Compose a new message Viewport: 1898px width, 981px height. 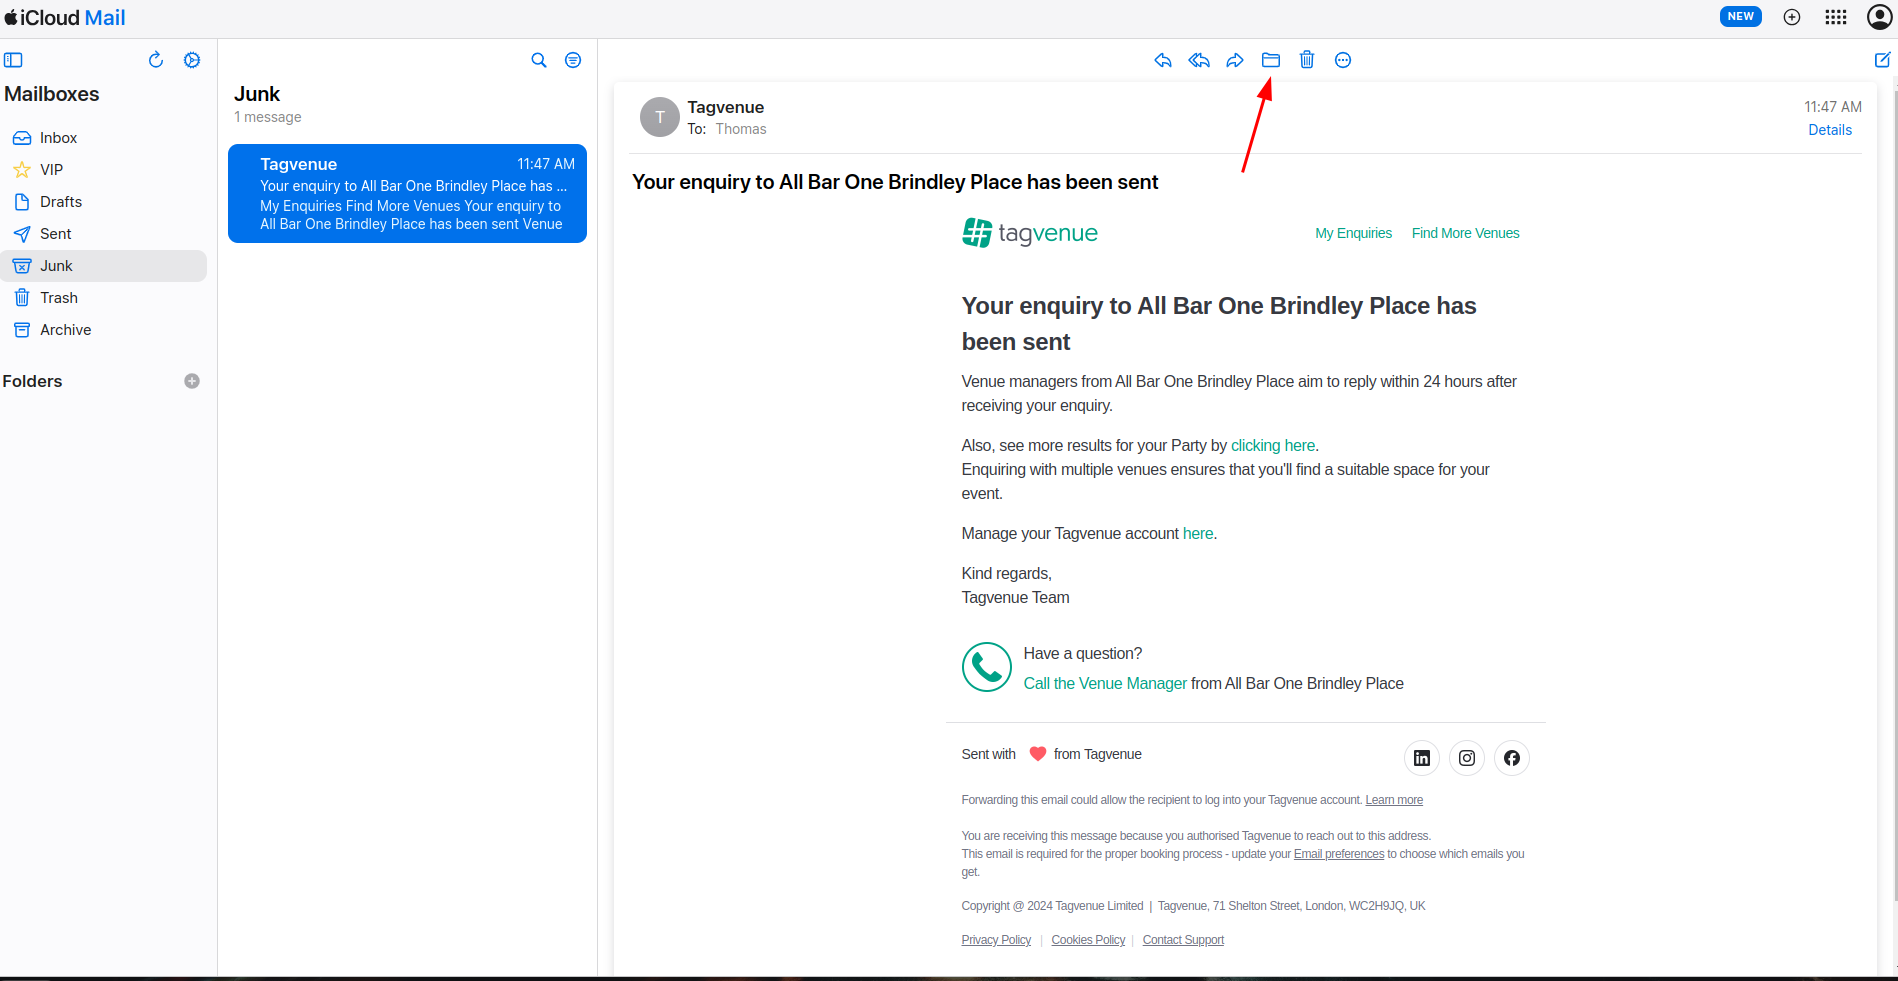[1882, 60]
